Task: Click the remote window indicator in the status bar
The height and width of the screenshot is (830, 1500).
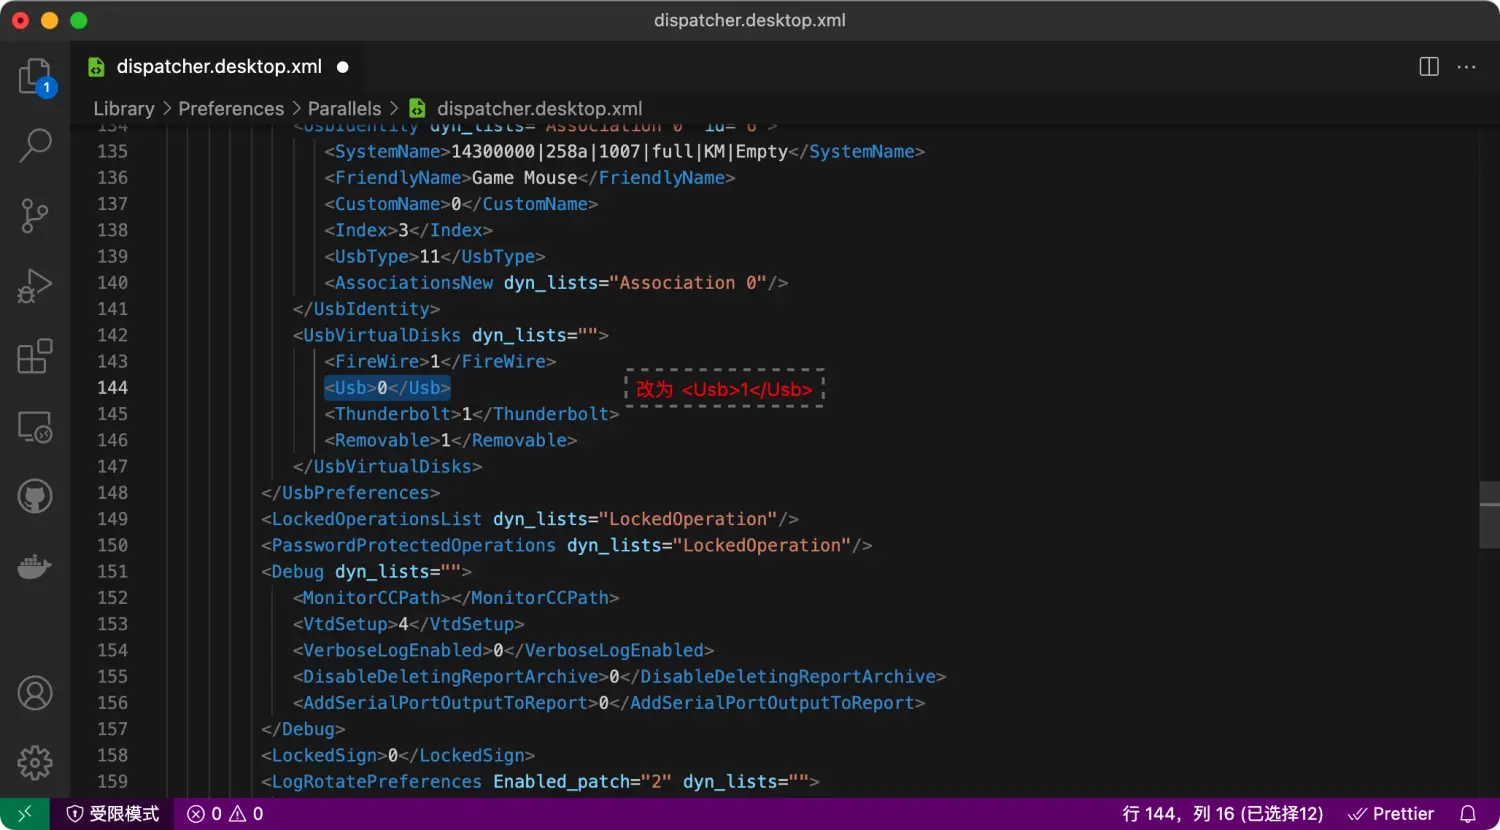Action: pos(25,814)
